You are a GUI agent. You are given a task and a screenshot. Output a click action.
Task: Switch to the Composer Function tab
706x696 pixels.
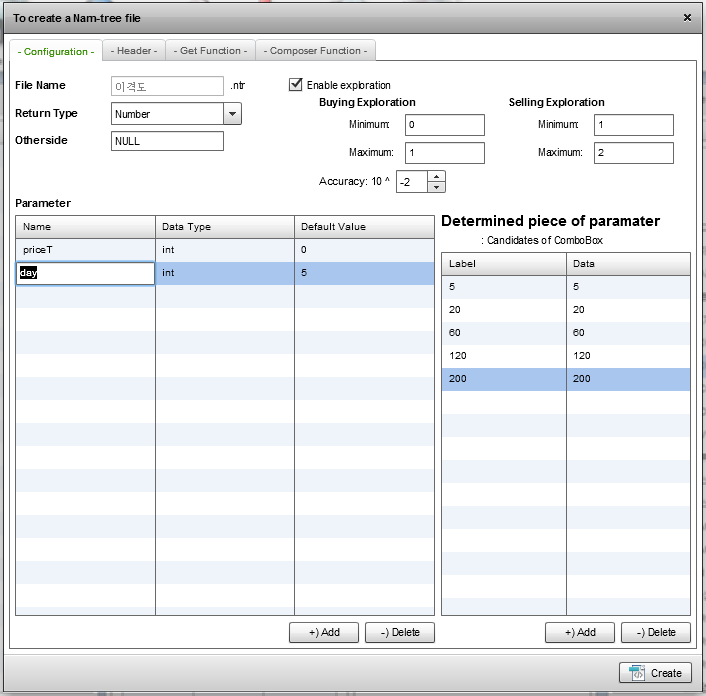(x=316, y=51)
